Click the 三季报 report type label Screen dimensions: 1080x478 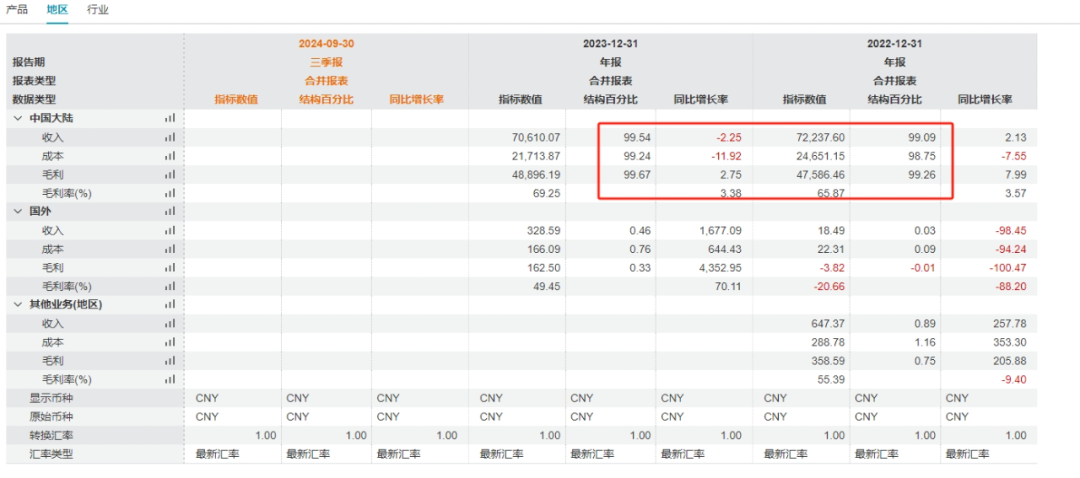(x=326, y=62)
